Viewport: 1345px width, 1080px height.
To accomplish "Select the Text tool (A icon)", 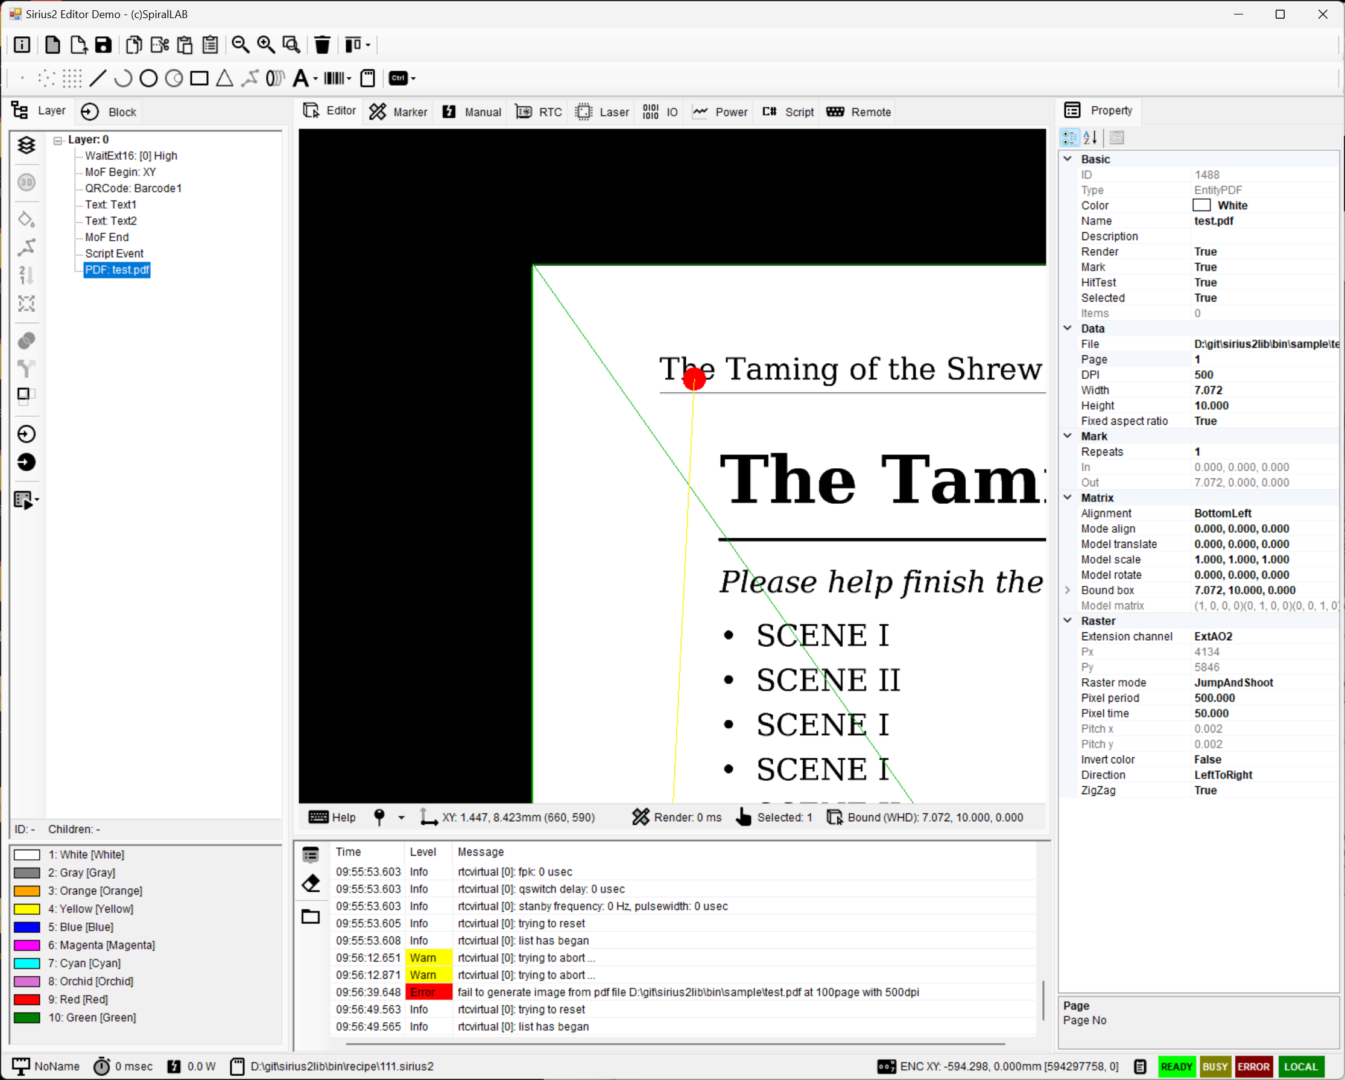I will (300, 78).
